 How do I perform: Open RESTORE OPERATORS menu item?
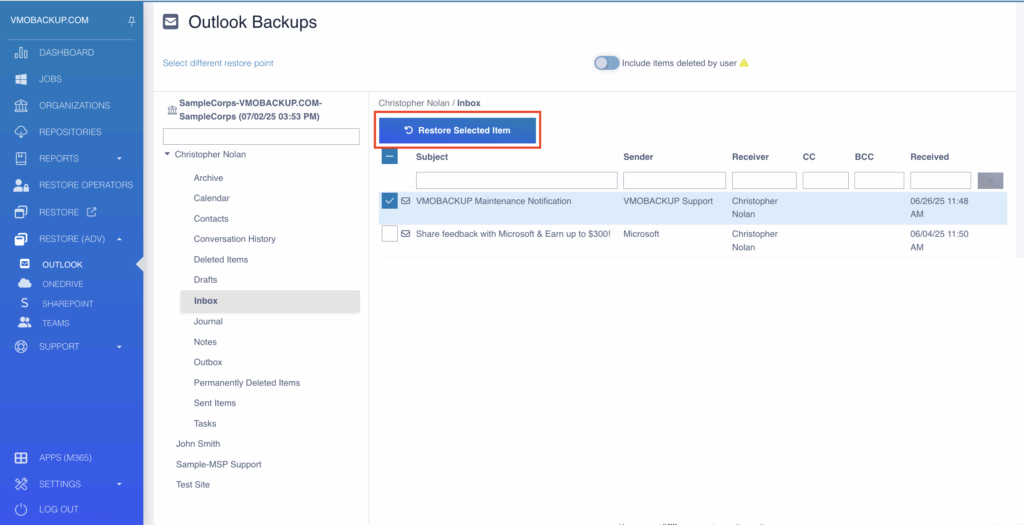(x=86, y=185)
